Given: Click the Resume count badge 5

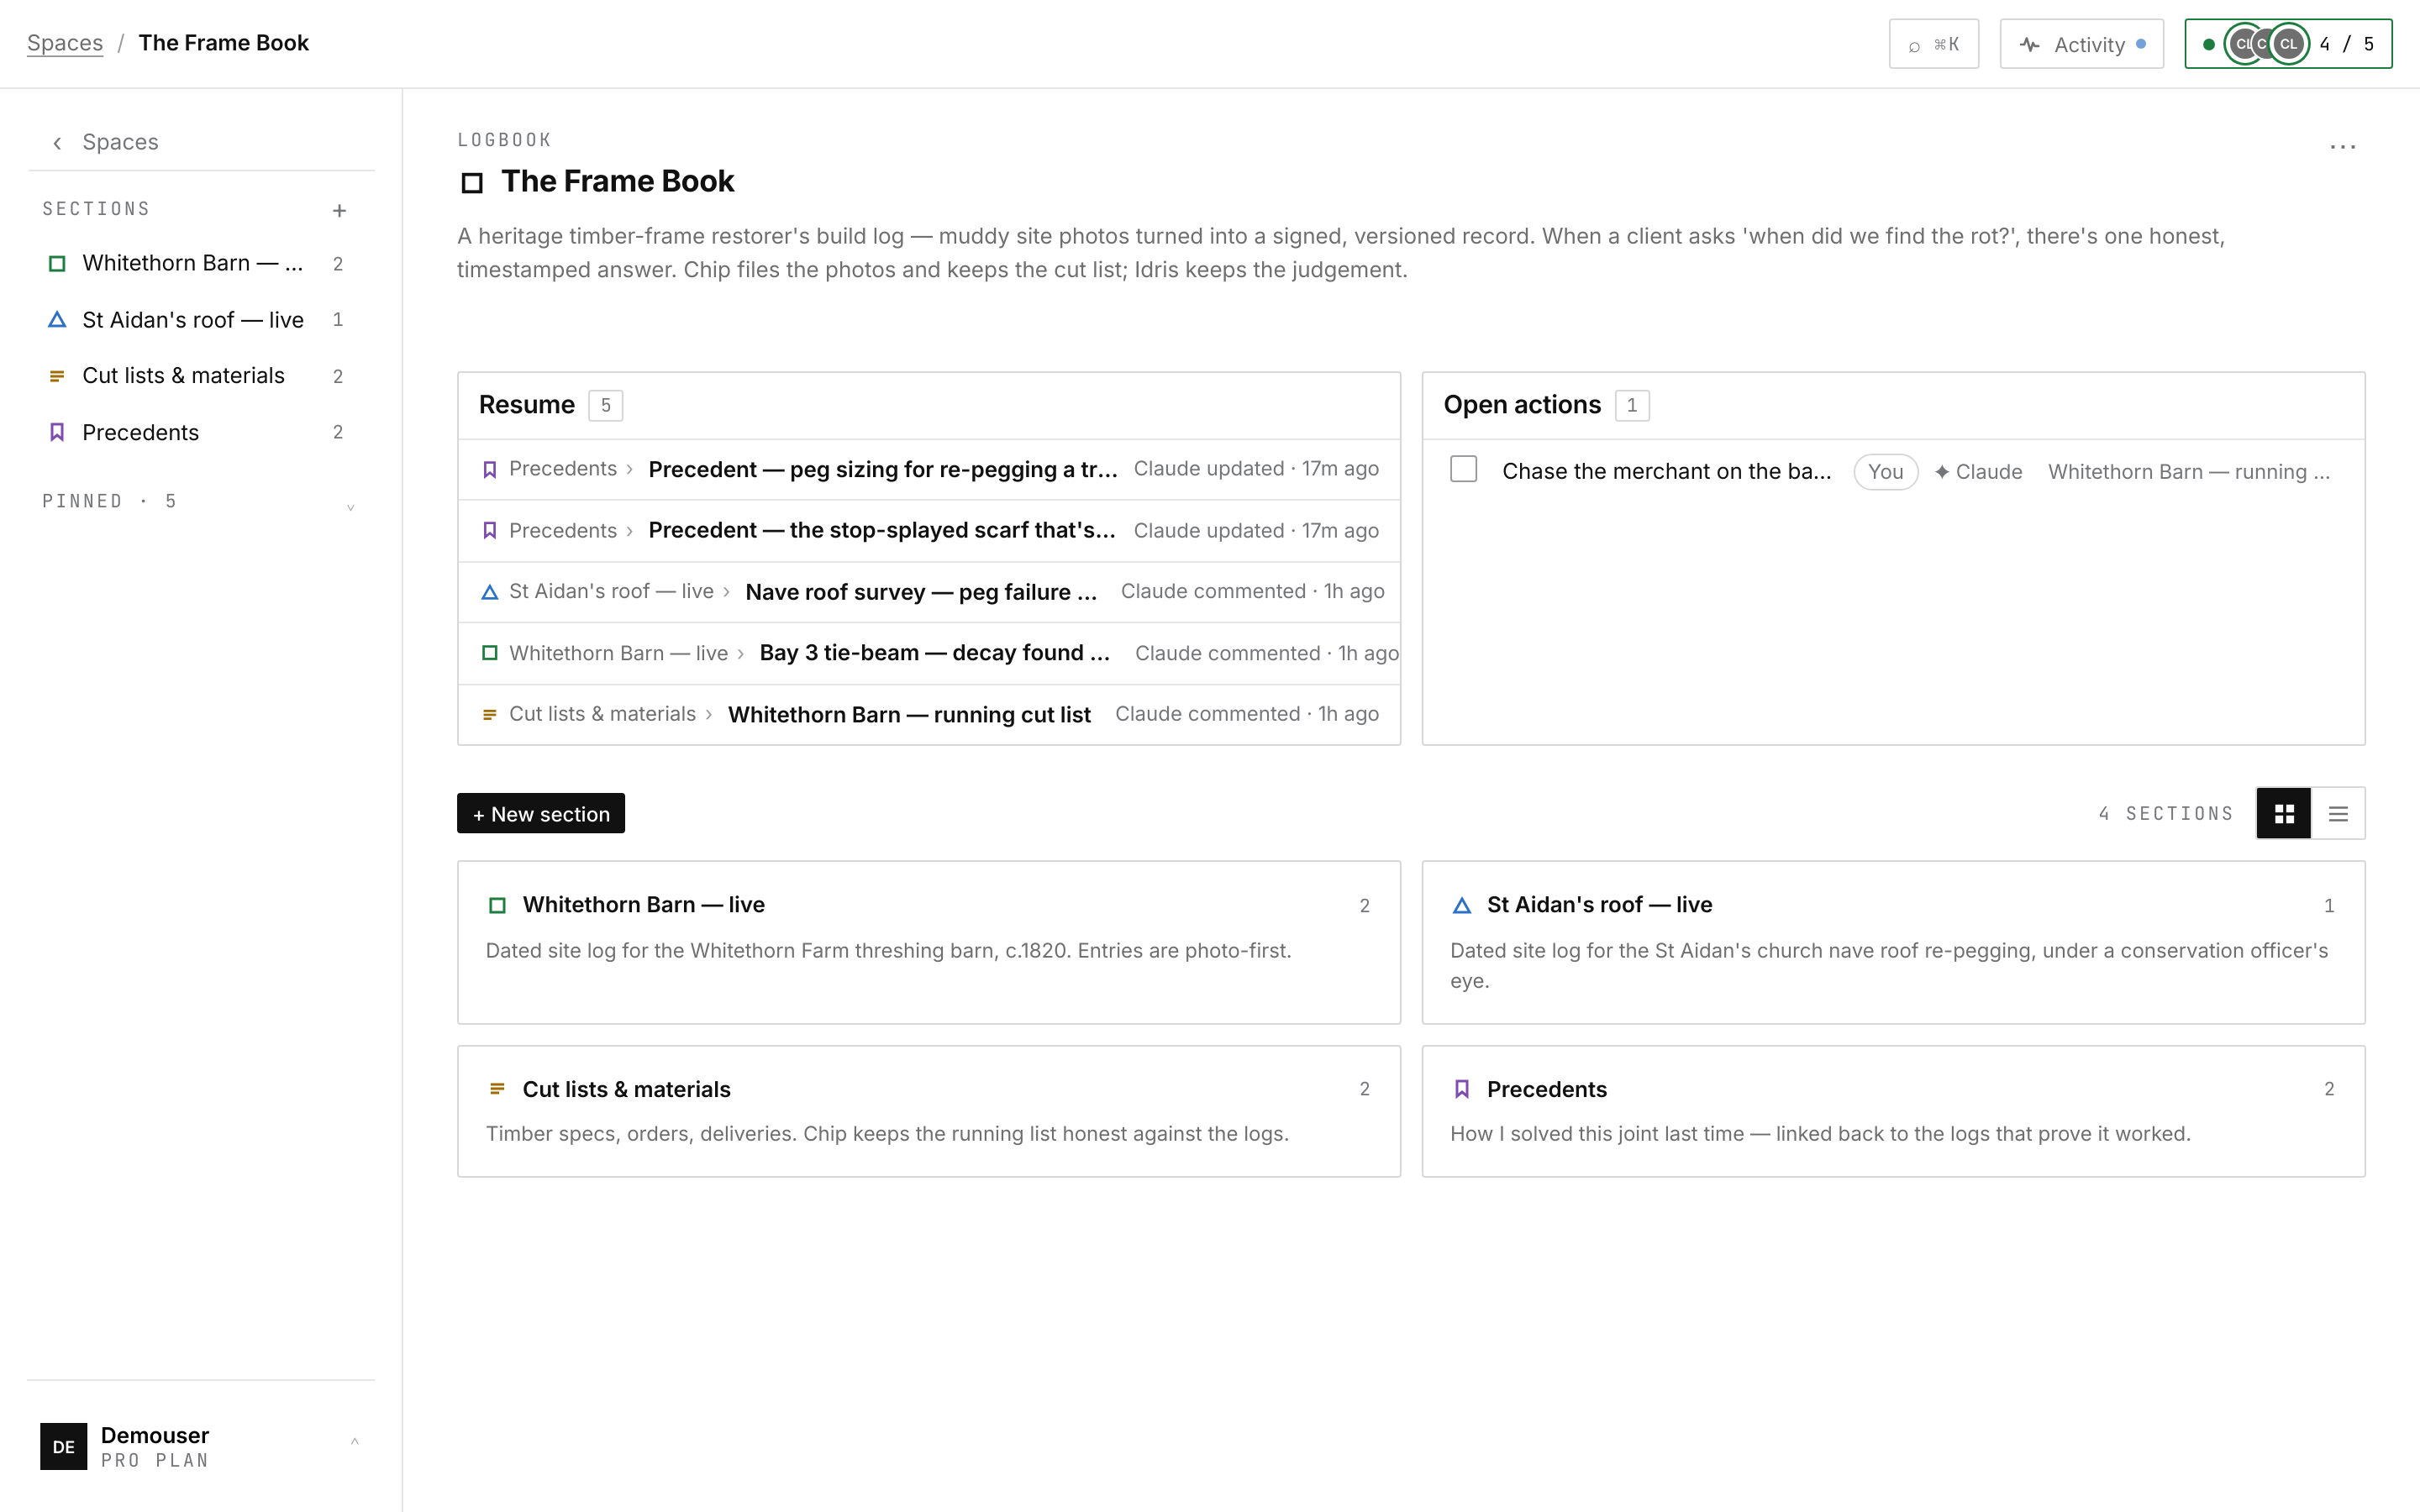Looking at the screenshot, I should [x=606, y=405].
